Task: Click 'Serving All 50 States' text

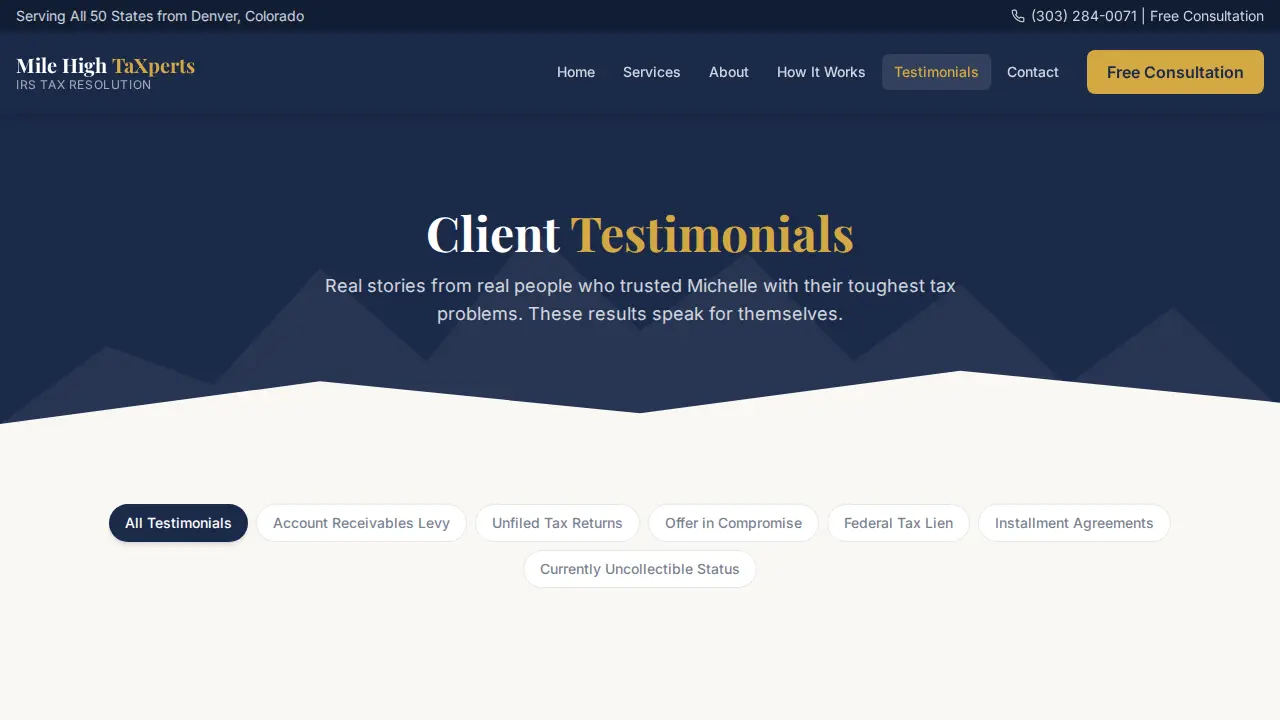Action: pos(160,16)
